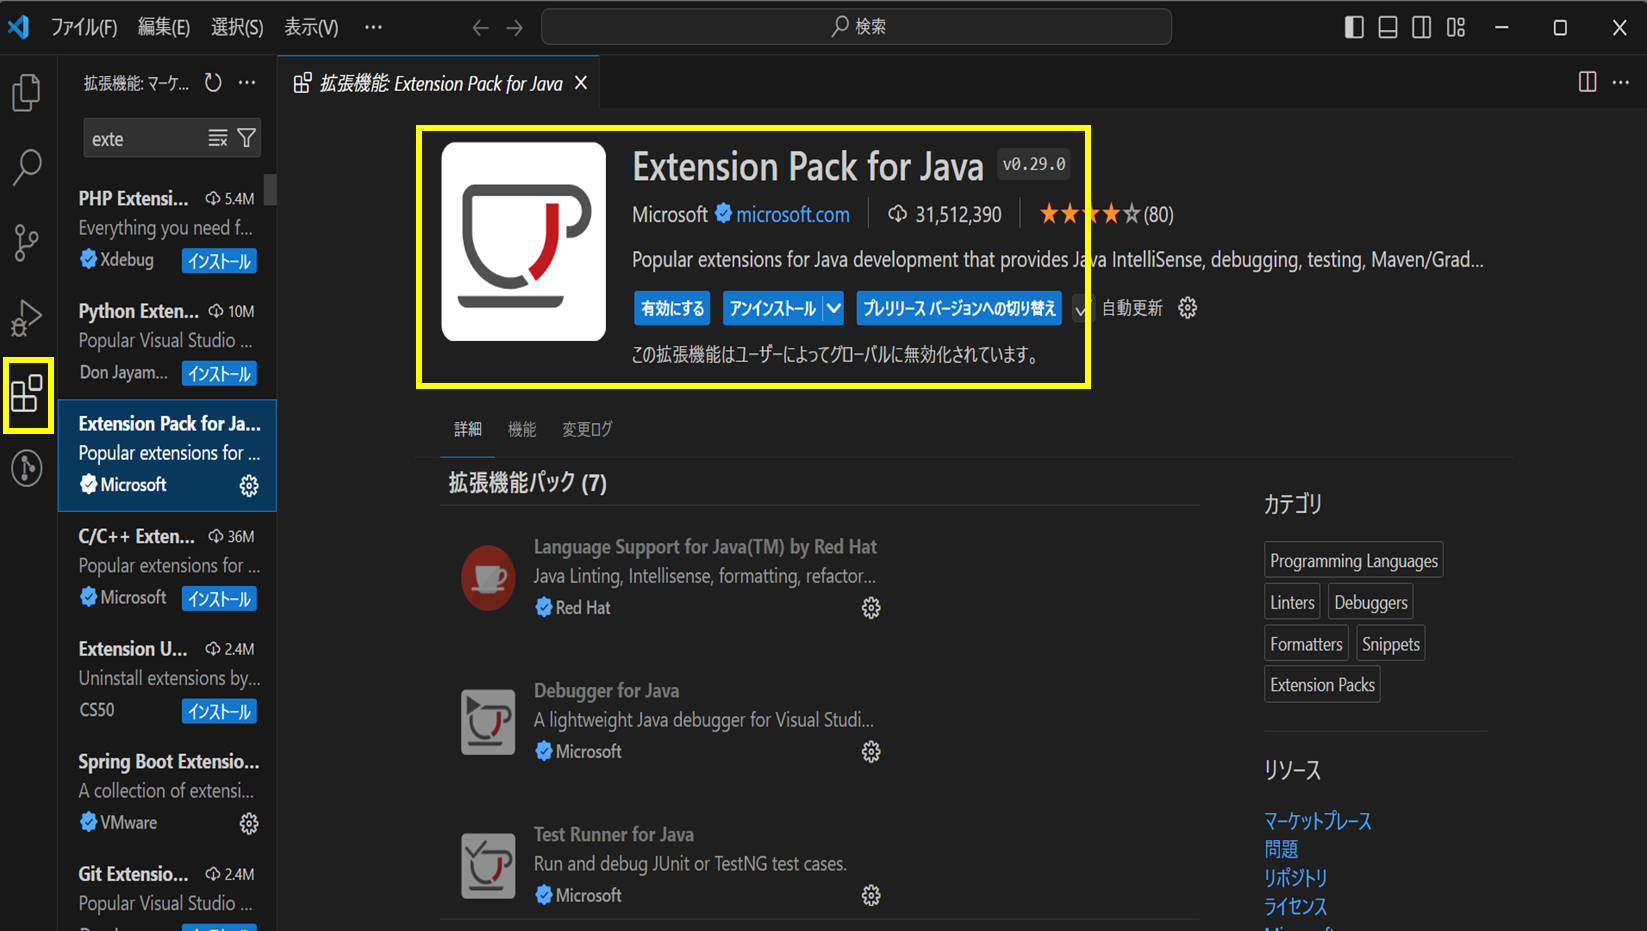Click the Programming Languages category tag
Screen dimensions: 1647x931
[x=1354, y=561]
